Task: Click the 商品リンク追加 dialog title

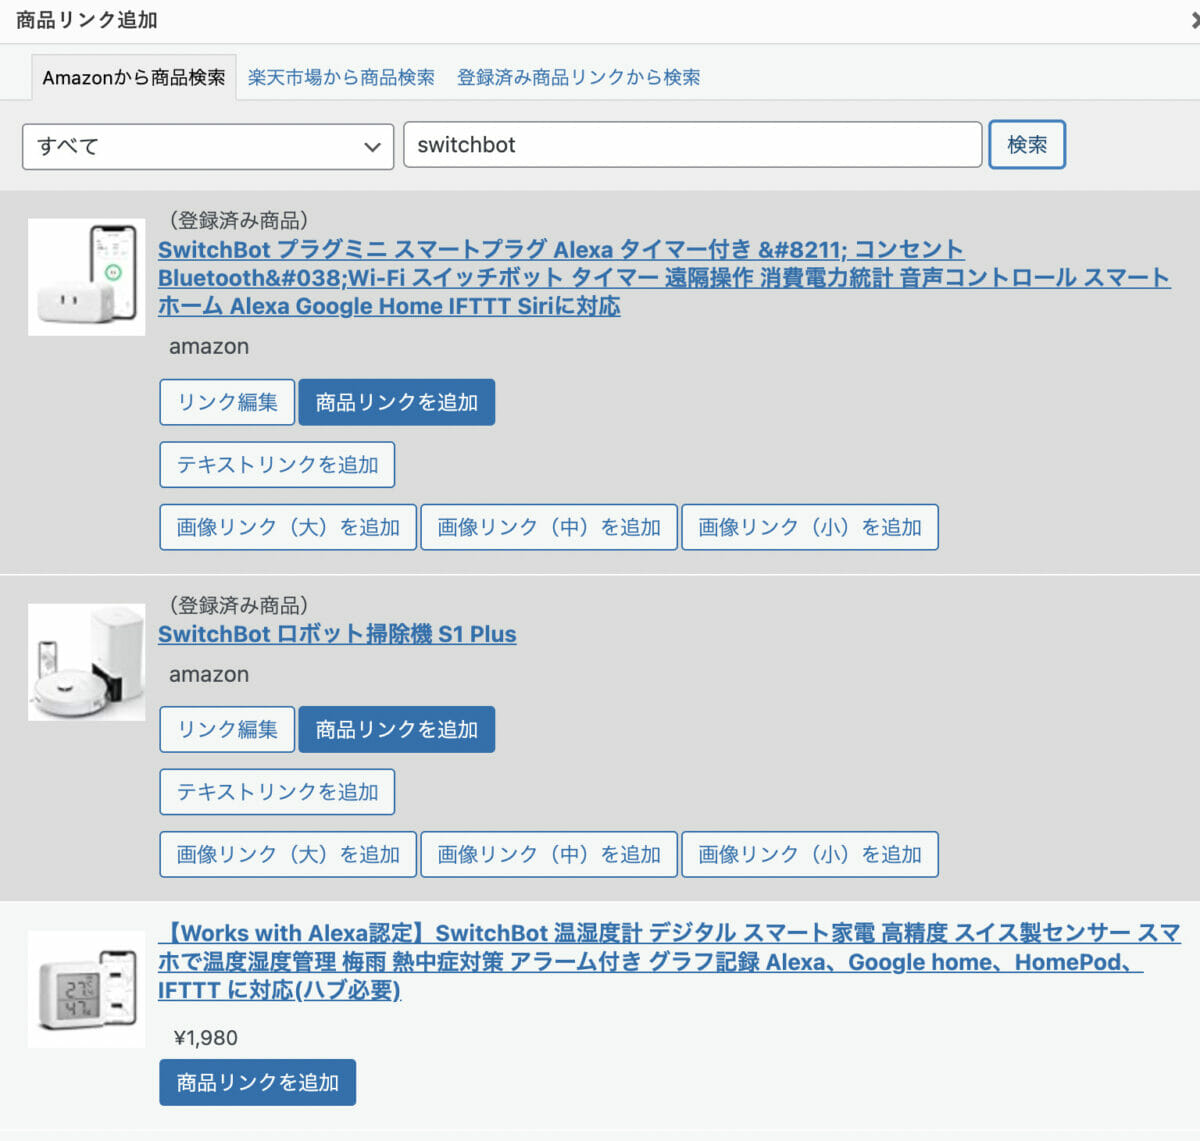Action: 87,20
